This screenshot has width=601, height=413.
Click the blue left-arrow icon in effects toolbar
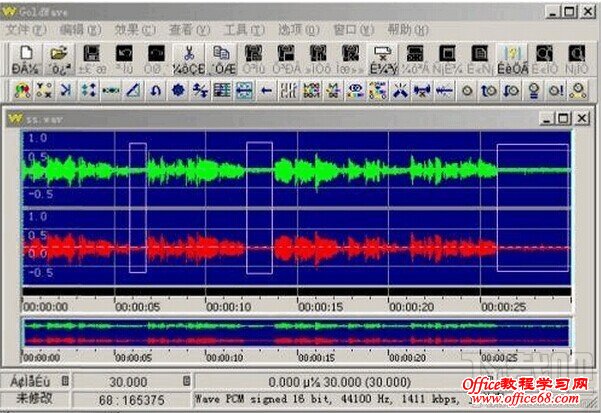pyautogui.click(x=266, y=91)
